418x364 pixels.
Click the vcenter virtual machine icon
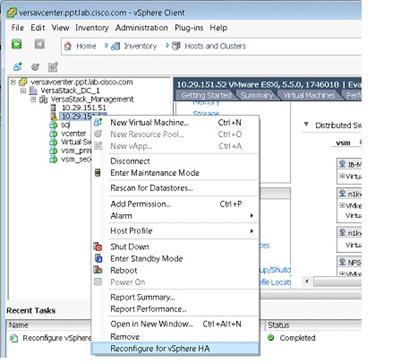pos(53,133)
